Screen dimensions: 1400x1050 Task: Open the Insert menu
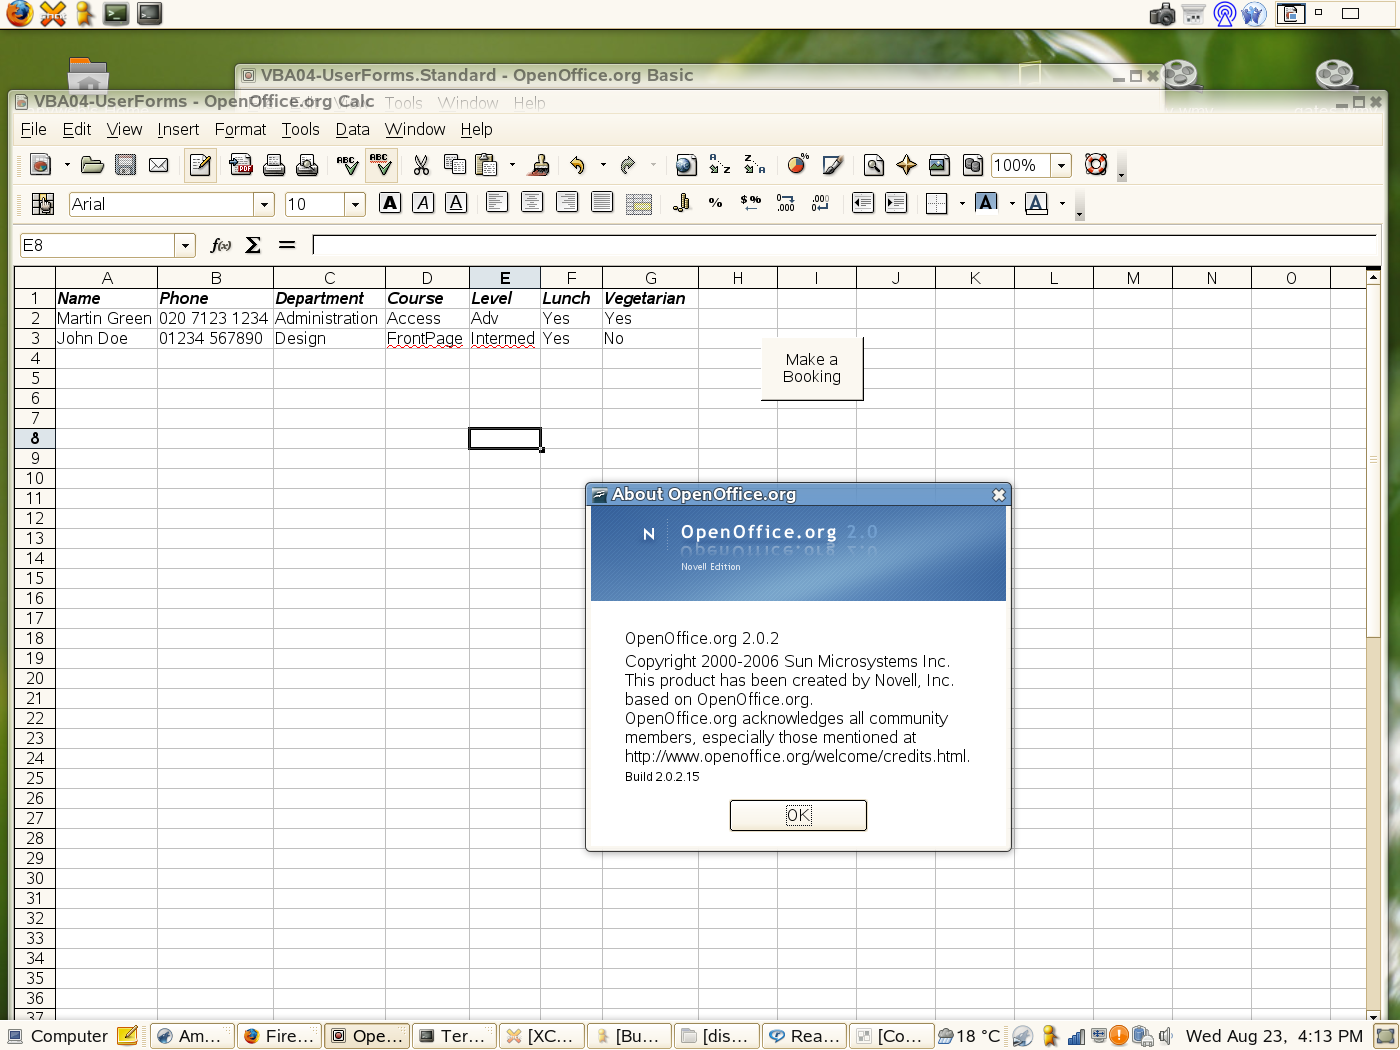pyautogui.click(x=178, y=129)
